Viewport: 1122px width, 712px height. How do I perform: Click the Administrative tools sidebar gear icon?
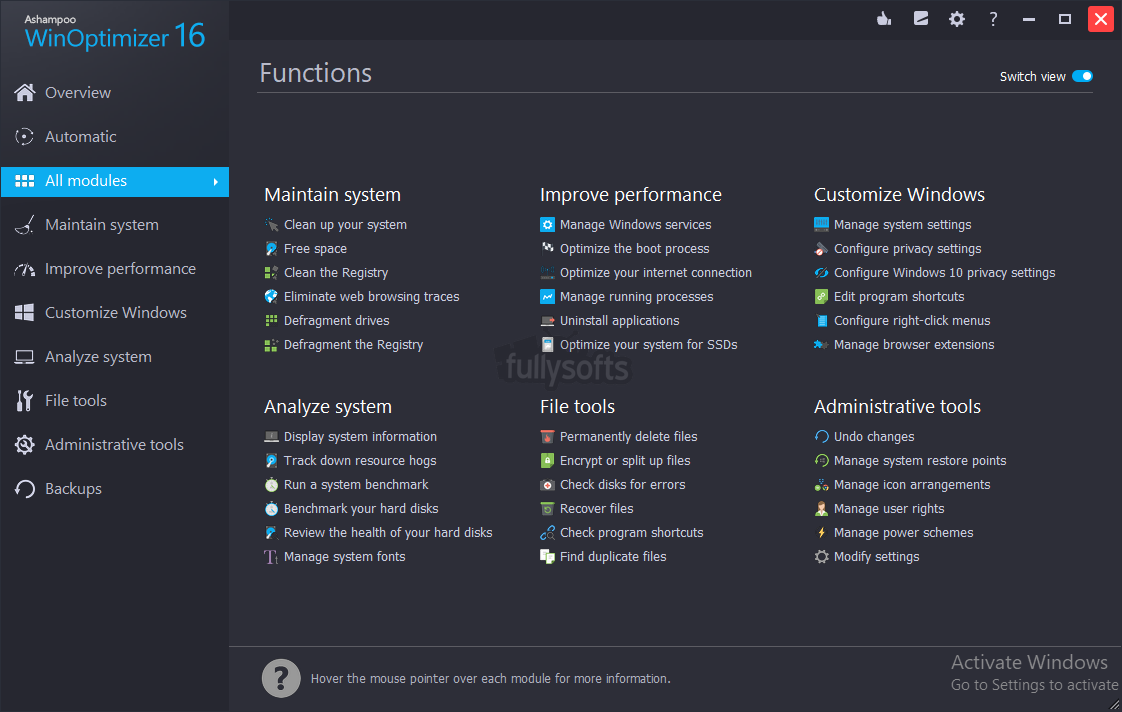[24, 445]
